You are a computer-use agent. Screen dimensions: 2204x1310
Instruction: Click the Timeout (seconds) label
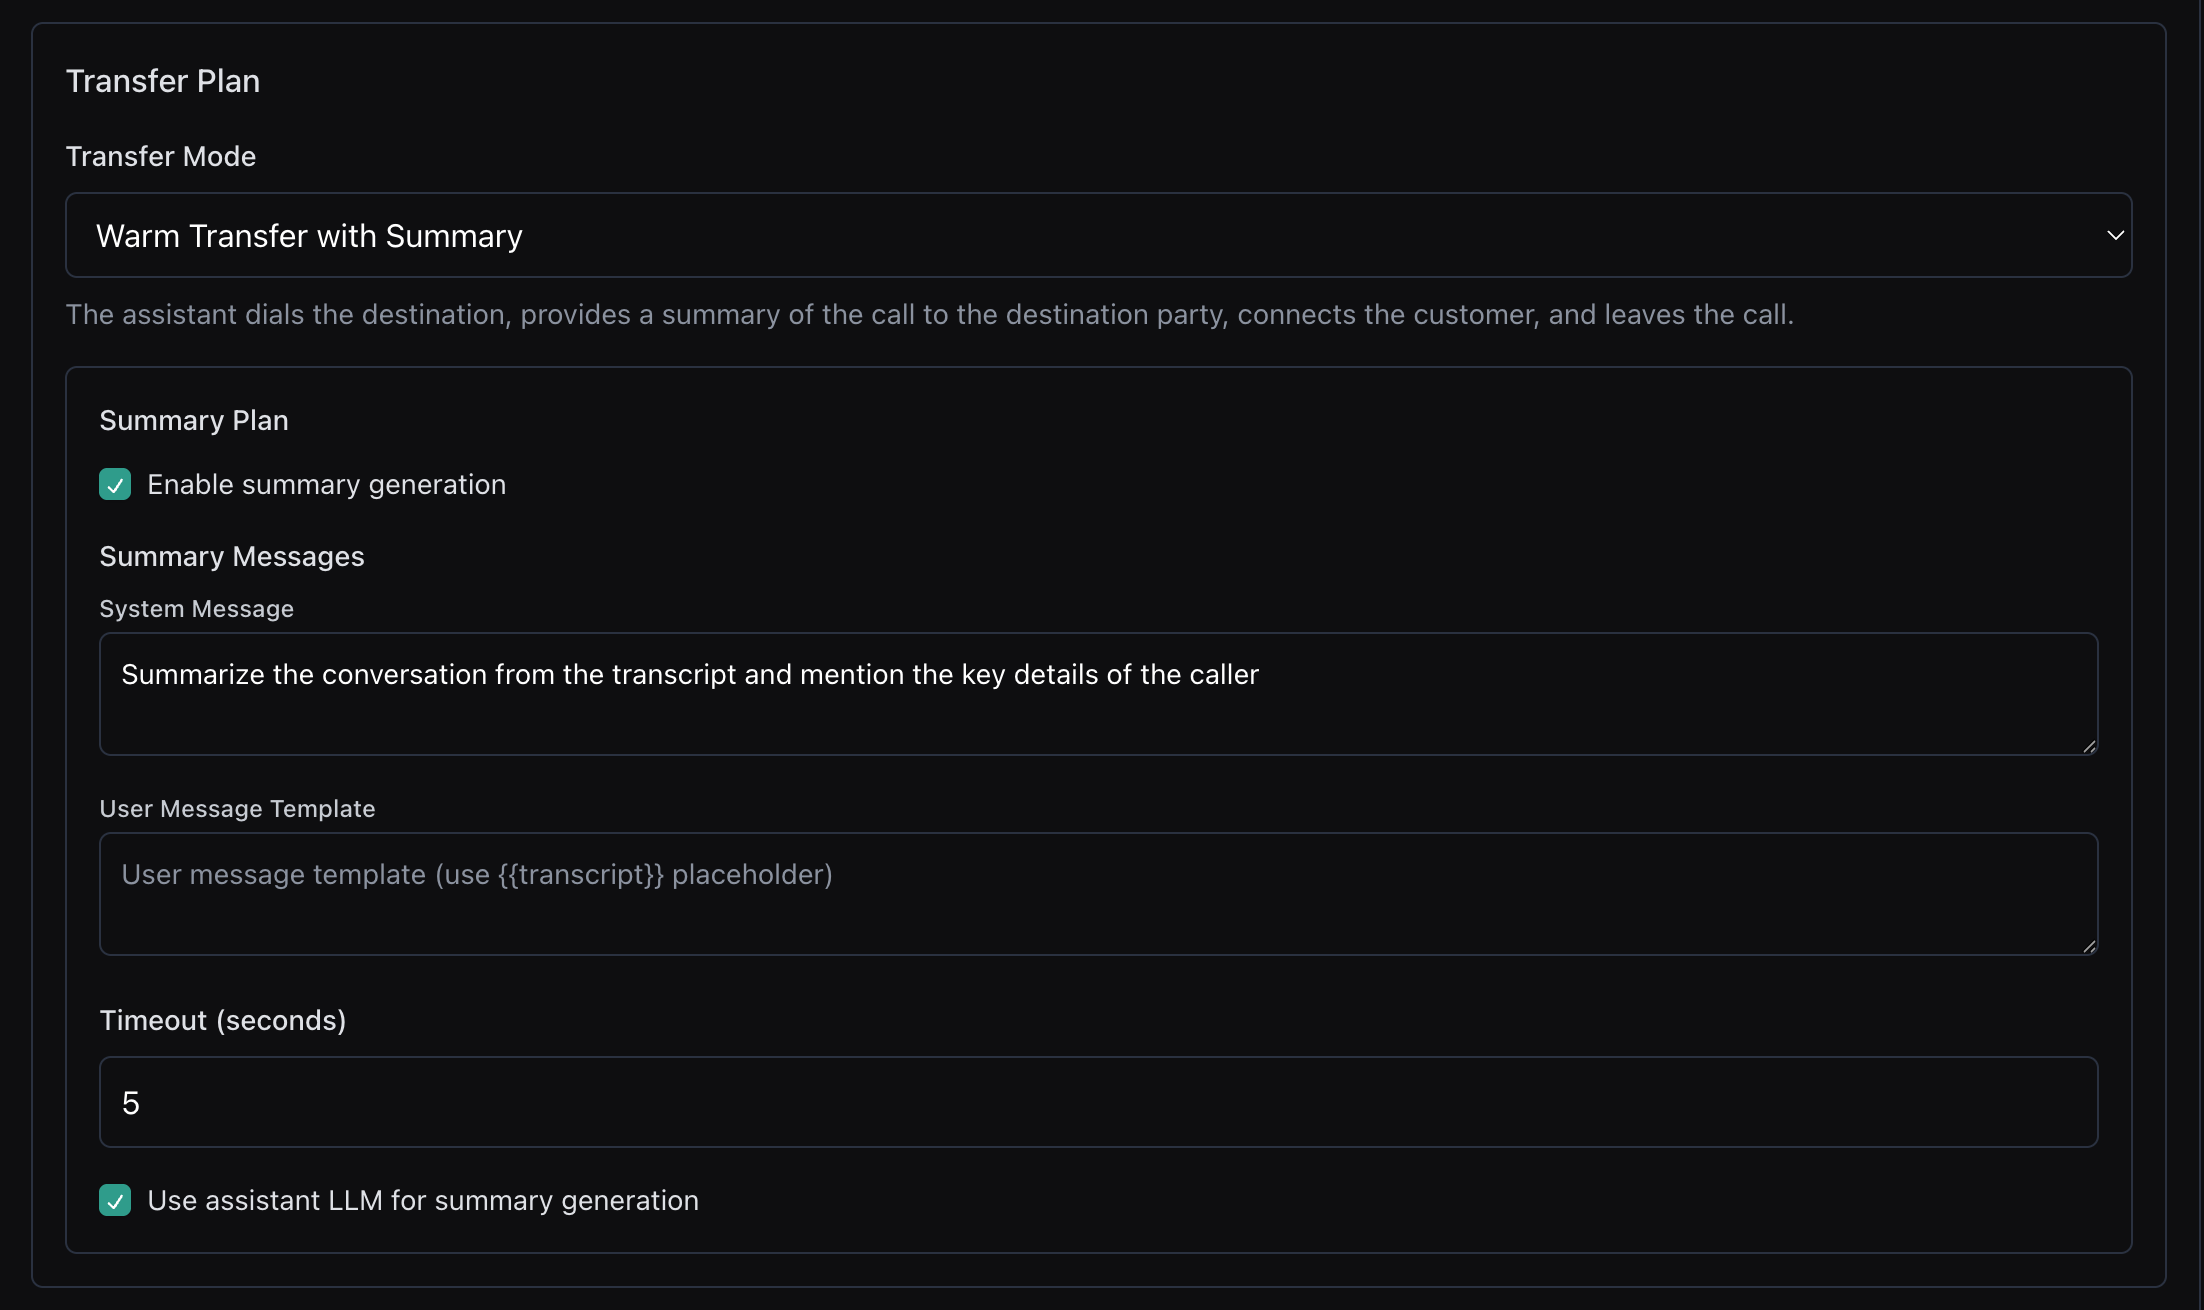[x=223, y=1021]
